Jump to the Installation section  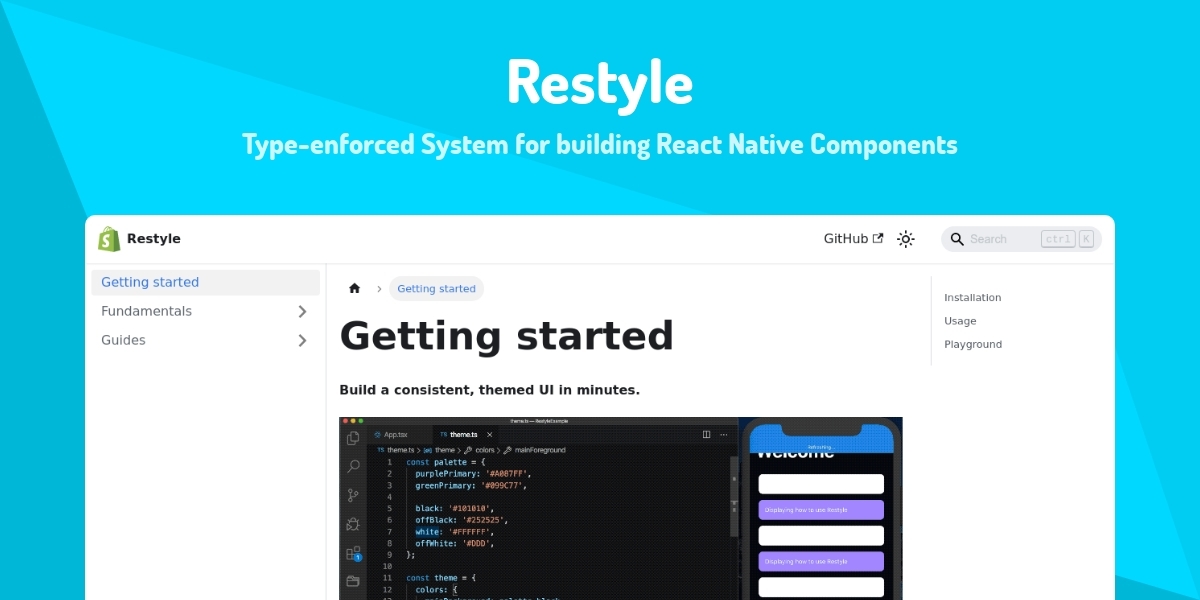972,298
